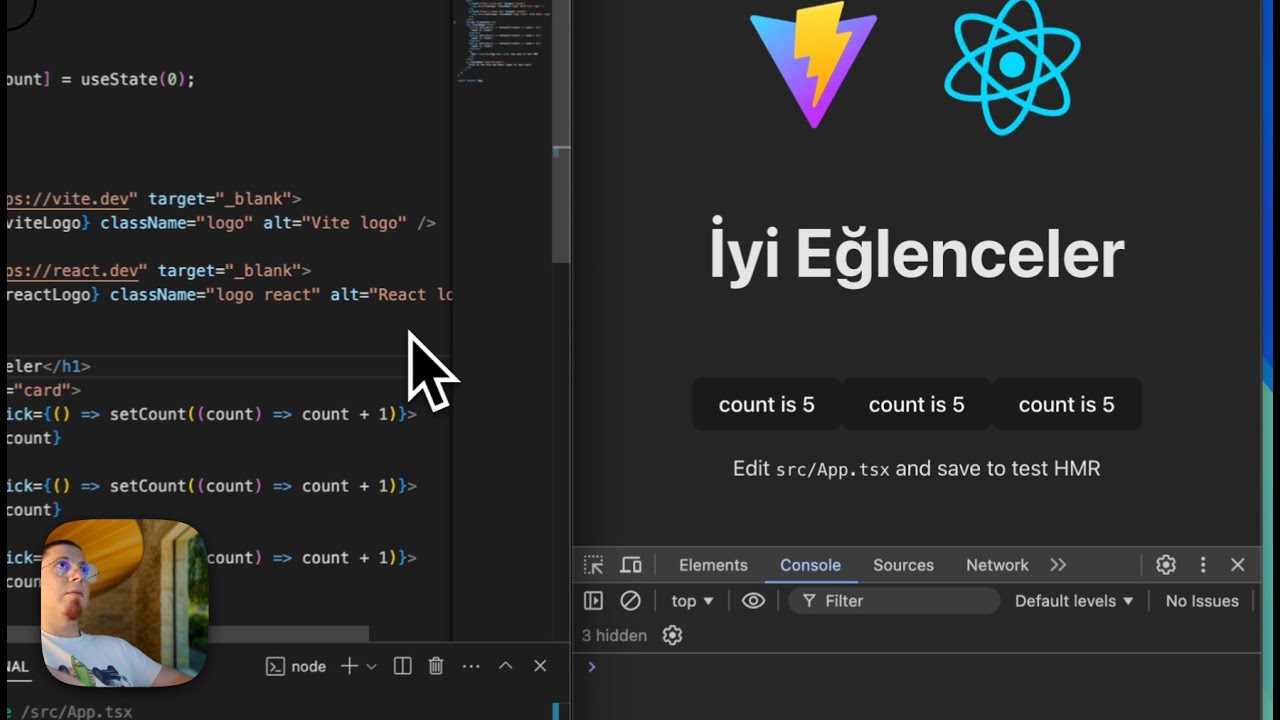Click the useState(0) code line

[101, 79]
